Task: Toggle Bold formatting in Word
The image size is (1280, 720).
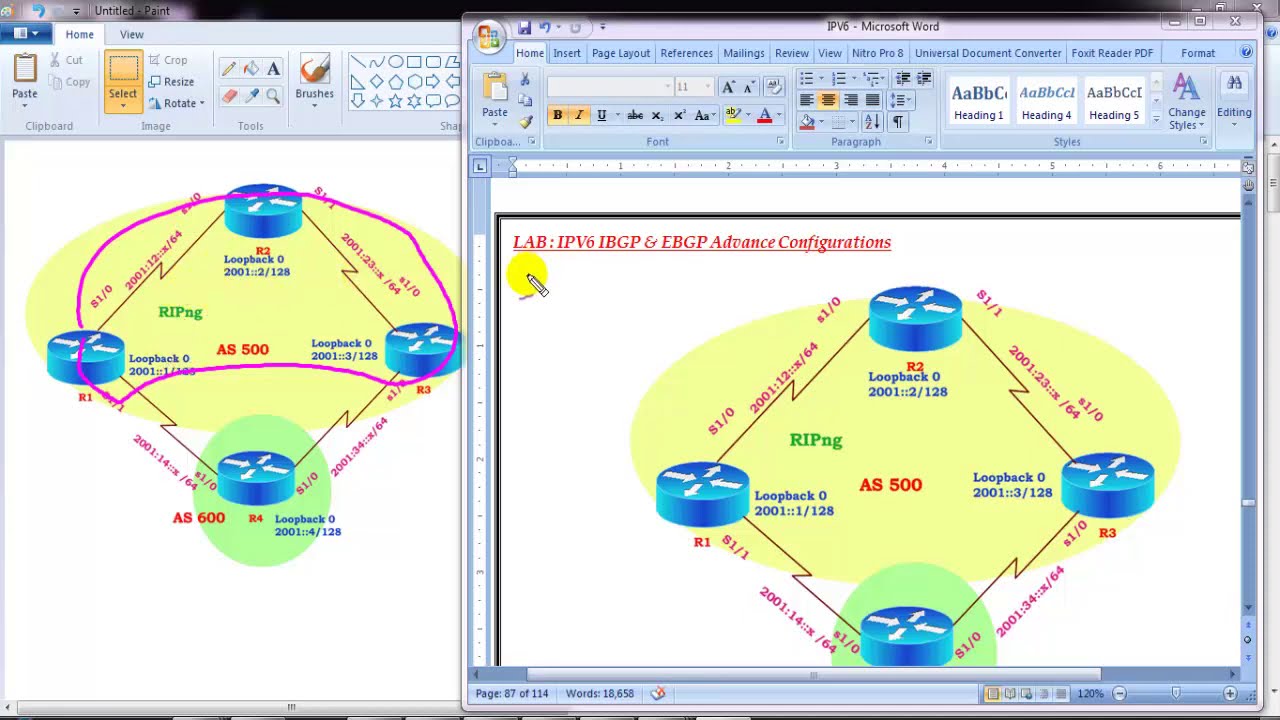Action: pos(557,115)
